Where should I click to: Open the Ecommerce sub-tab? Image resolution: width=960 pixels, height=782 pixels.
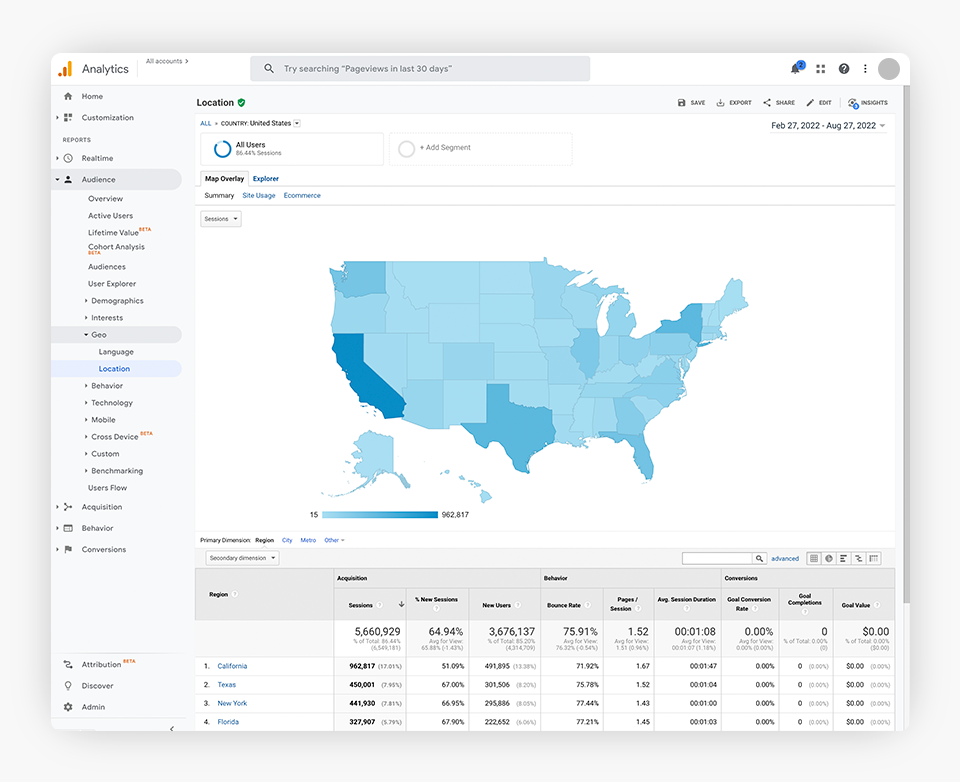[x=302, y=196]
